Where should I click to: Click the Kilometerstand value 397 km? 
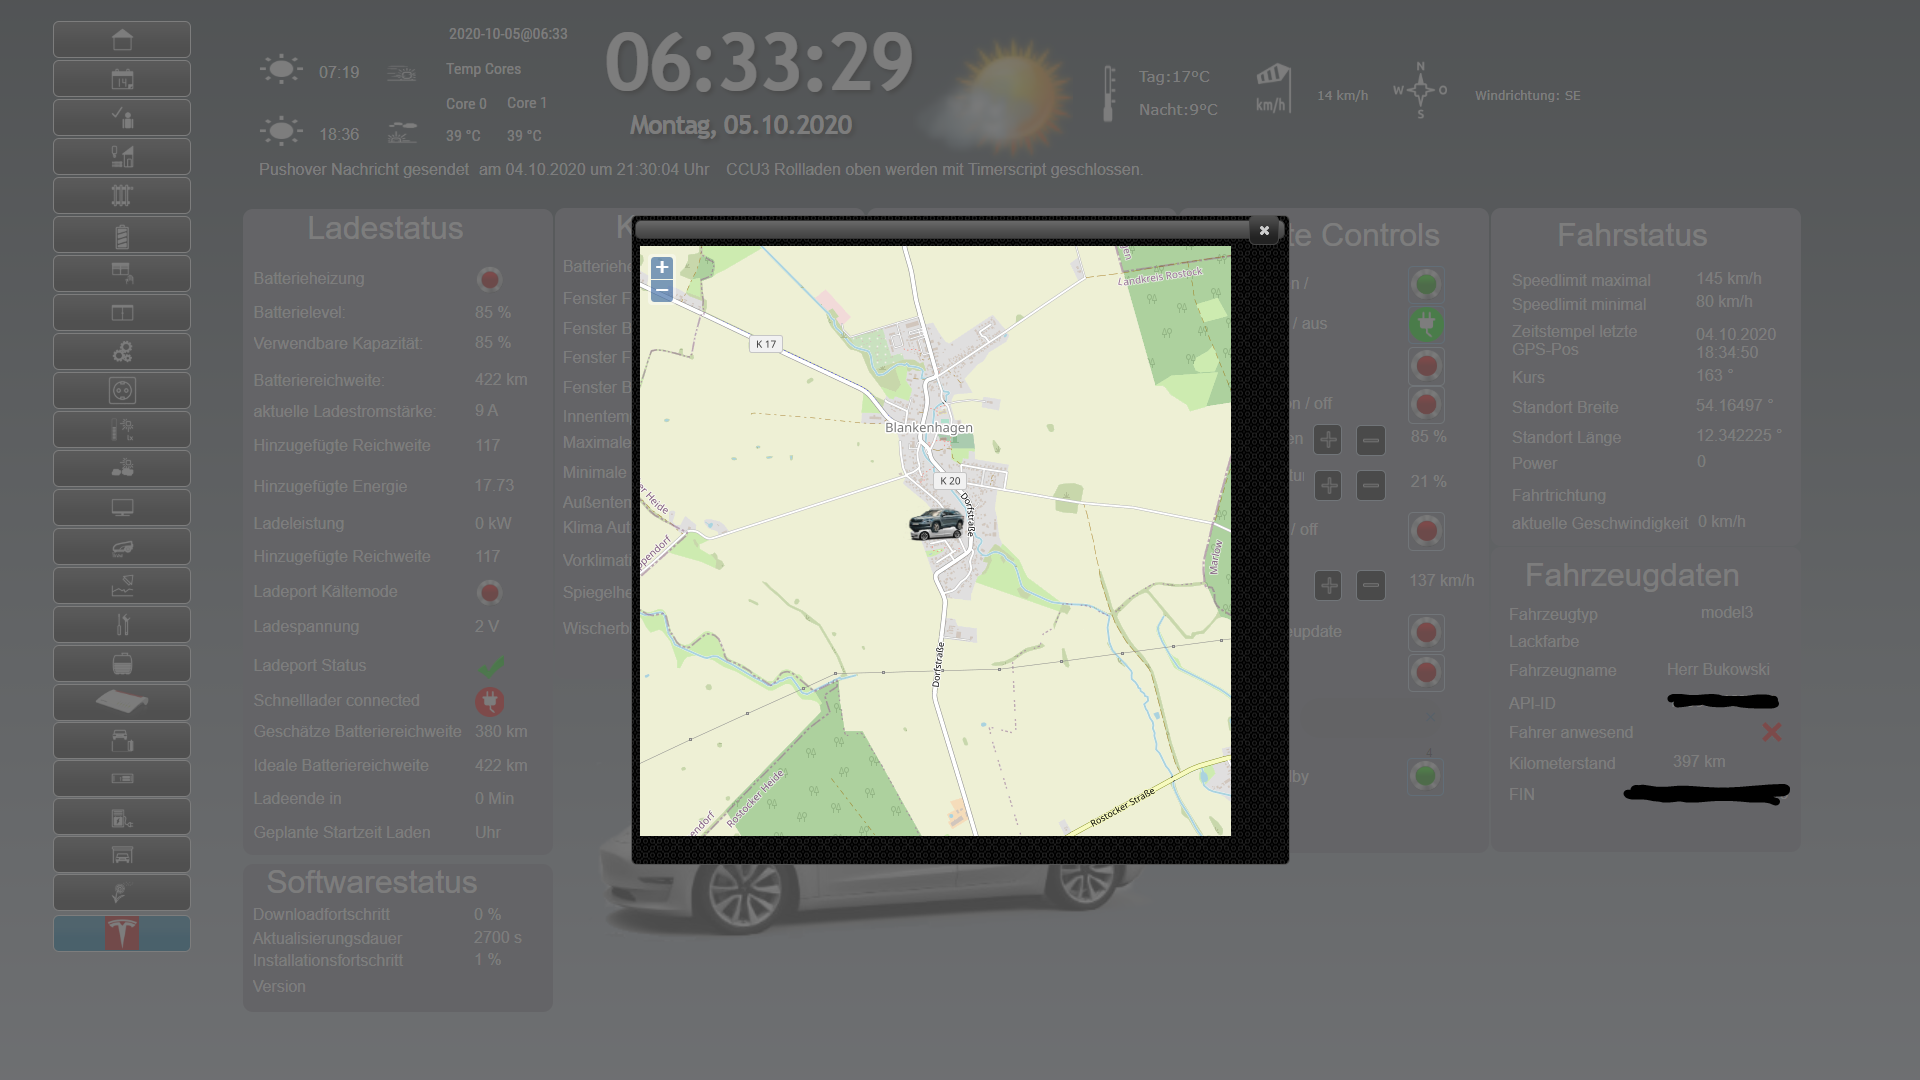tap(1699, 762)
